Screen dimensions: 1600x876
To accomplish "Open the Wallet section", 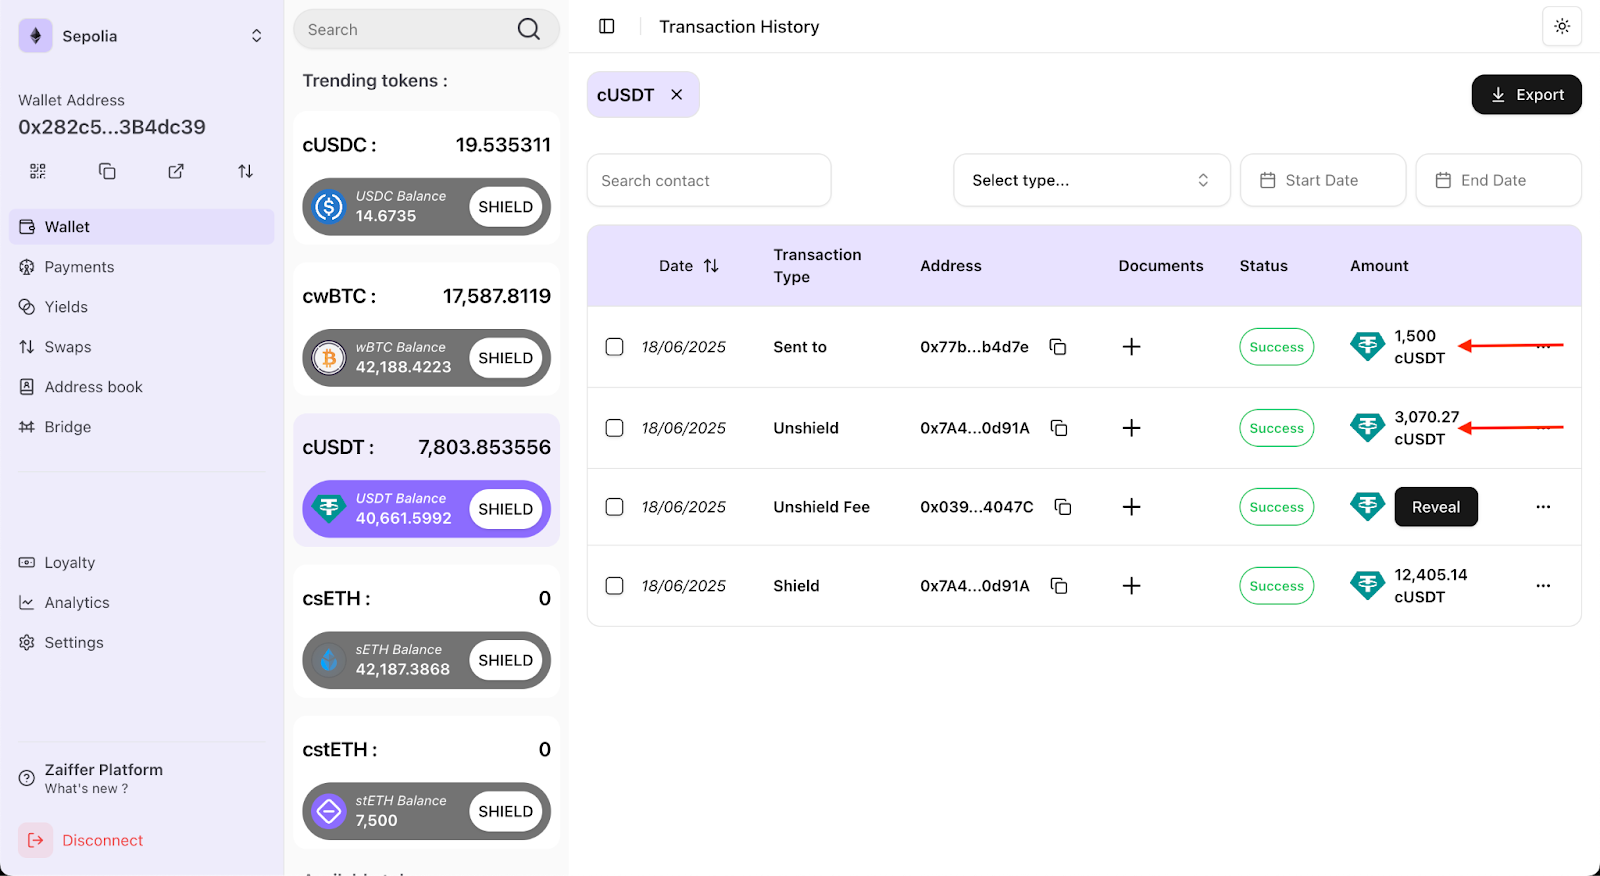I will (x=142, y=227).
